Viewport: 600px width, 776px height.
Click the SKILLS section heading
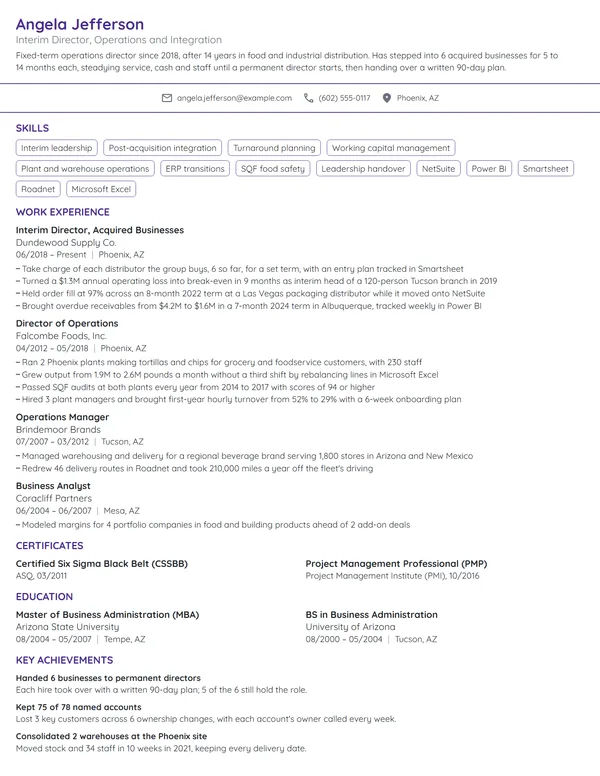[x=33, y=128]
